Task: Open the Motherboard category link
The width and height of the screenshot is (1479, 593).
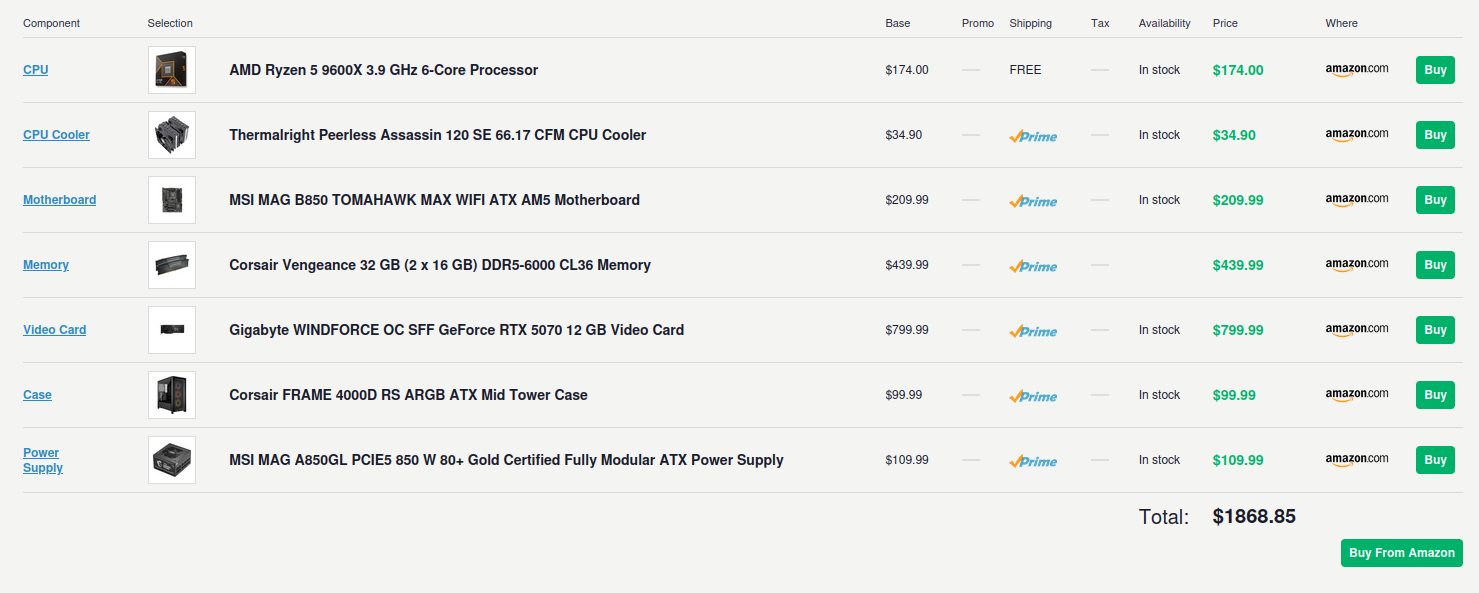Action: [x=60, y=200]
